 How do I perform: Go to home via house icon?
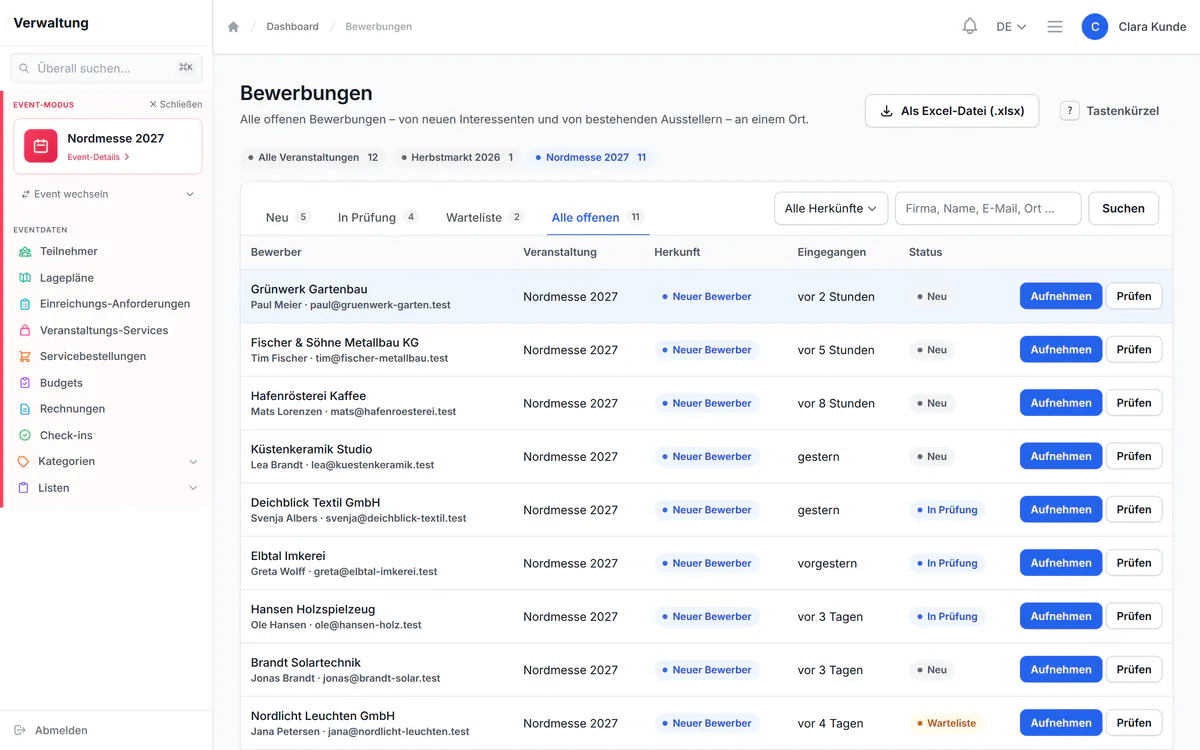pyautogui.click(x=233, y=27)
